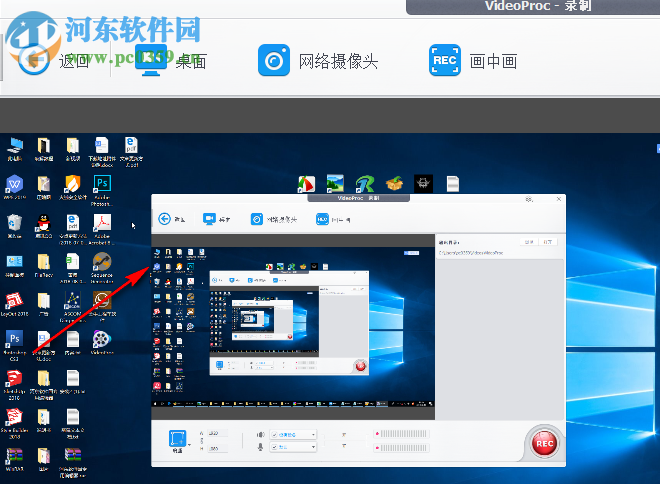Click the blue back arrow icon

[34, 60]
